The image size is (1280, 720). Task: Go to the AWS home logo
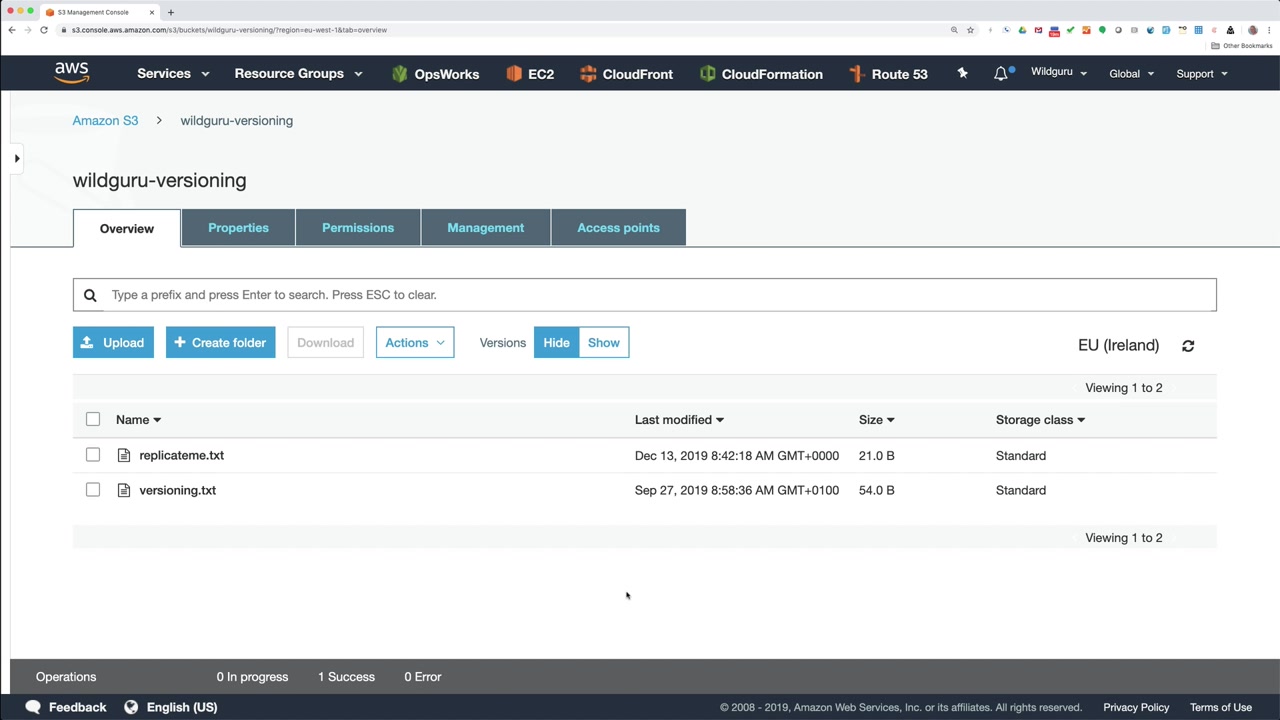(x=72, y=73)
